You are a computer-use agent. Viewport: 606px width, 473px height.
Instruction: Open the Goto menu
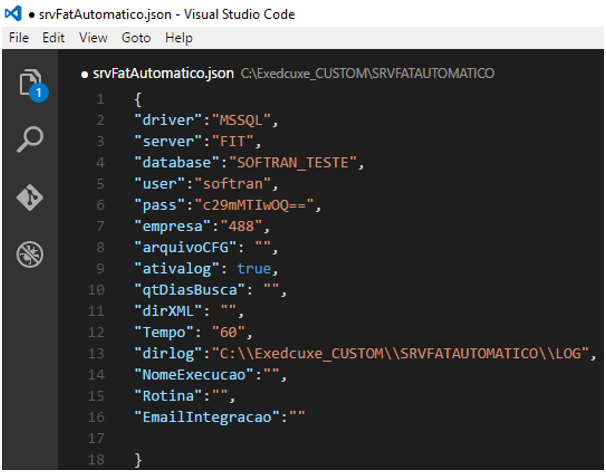136,38
